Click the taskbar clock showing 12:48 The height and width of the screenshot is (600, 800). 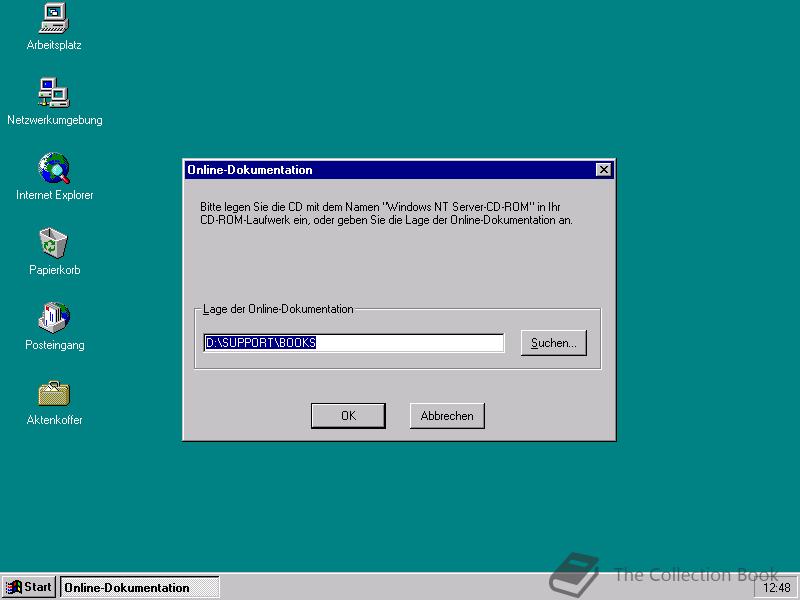[777, 588]
